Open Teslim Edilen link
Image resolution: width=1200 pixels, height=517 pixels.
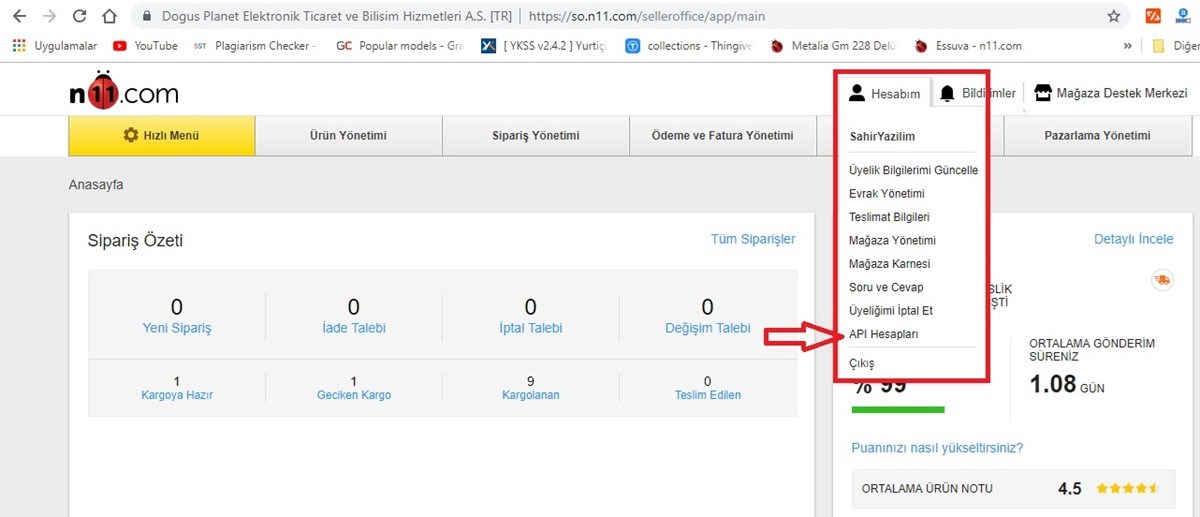pos(708,395)
